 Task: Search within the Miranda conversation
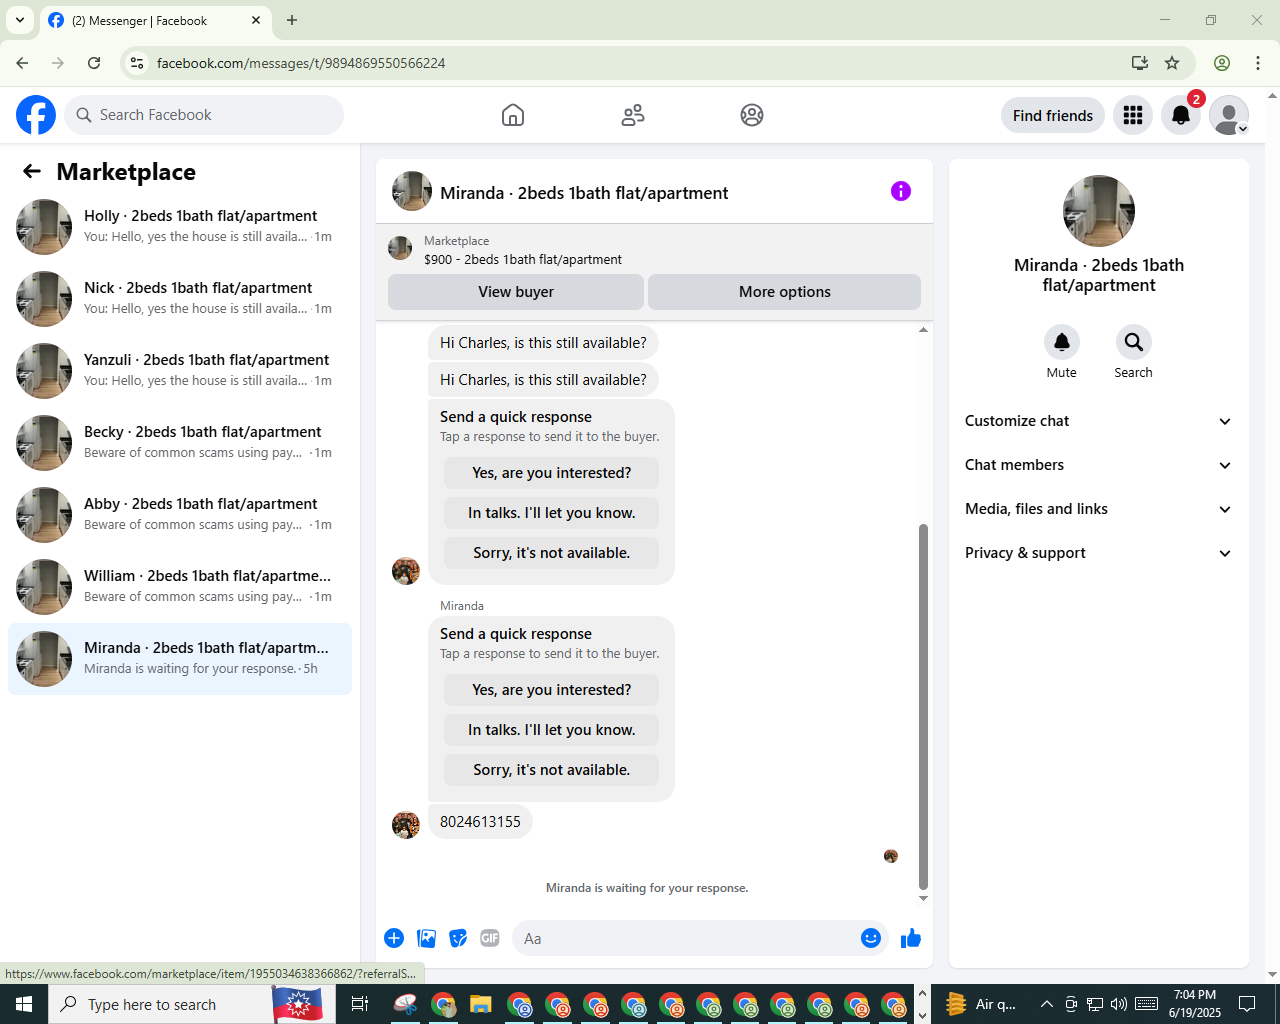(1134, 342)
